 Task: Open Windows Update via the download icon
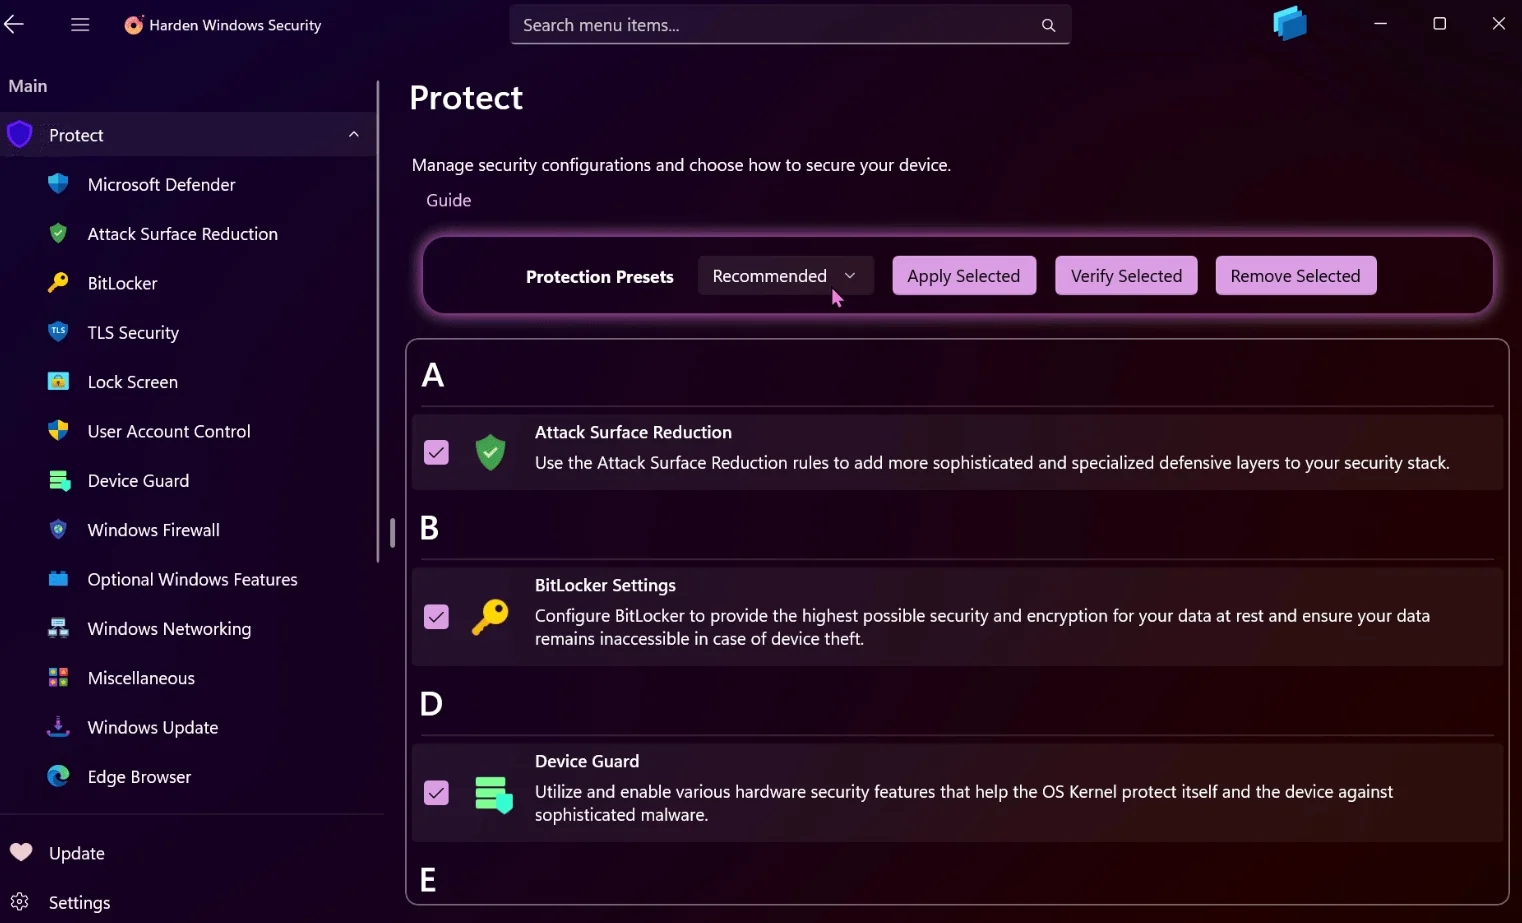(57, 727)
